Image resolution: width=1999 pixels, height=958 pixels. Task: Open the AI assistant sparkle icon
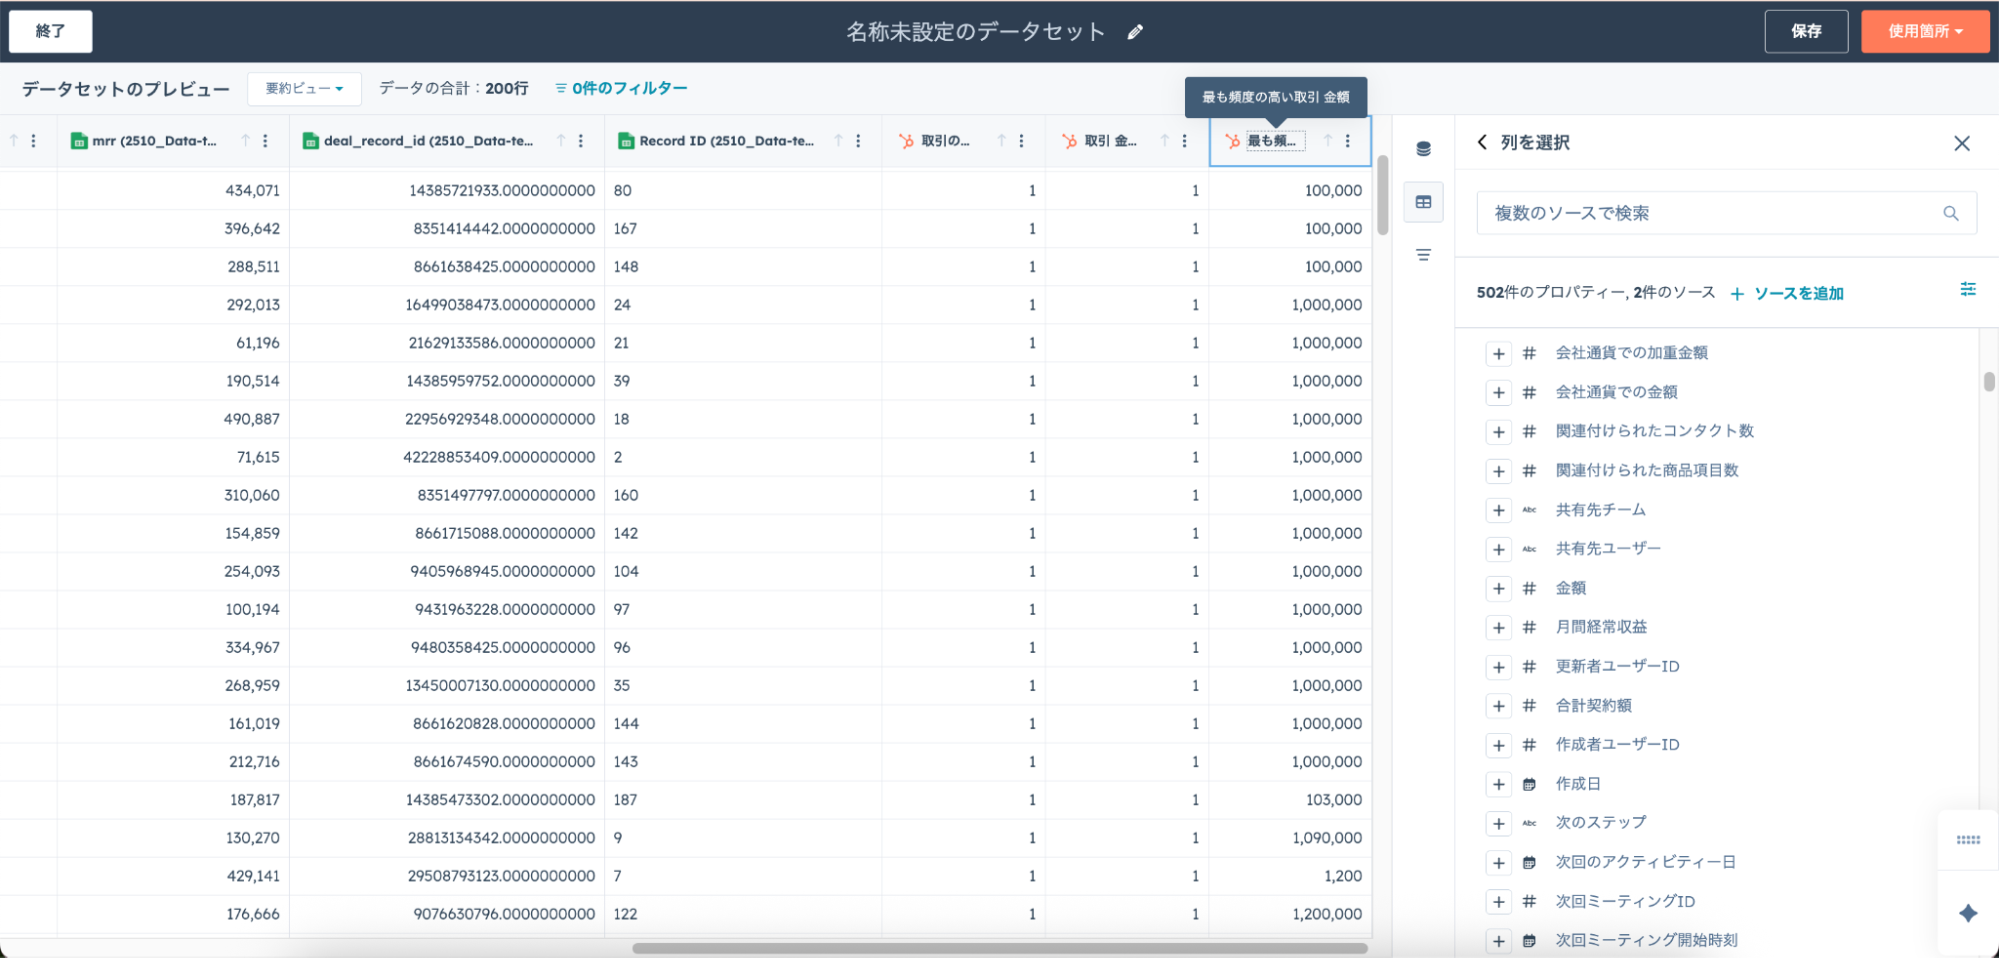click(1967, 912)
